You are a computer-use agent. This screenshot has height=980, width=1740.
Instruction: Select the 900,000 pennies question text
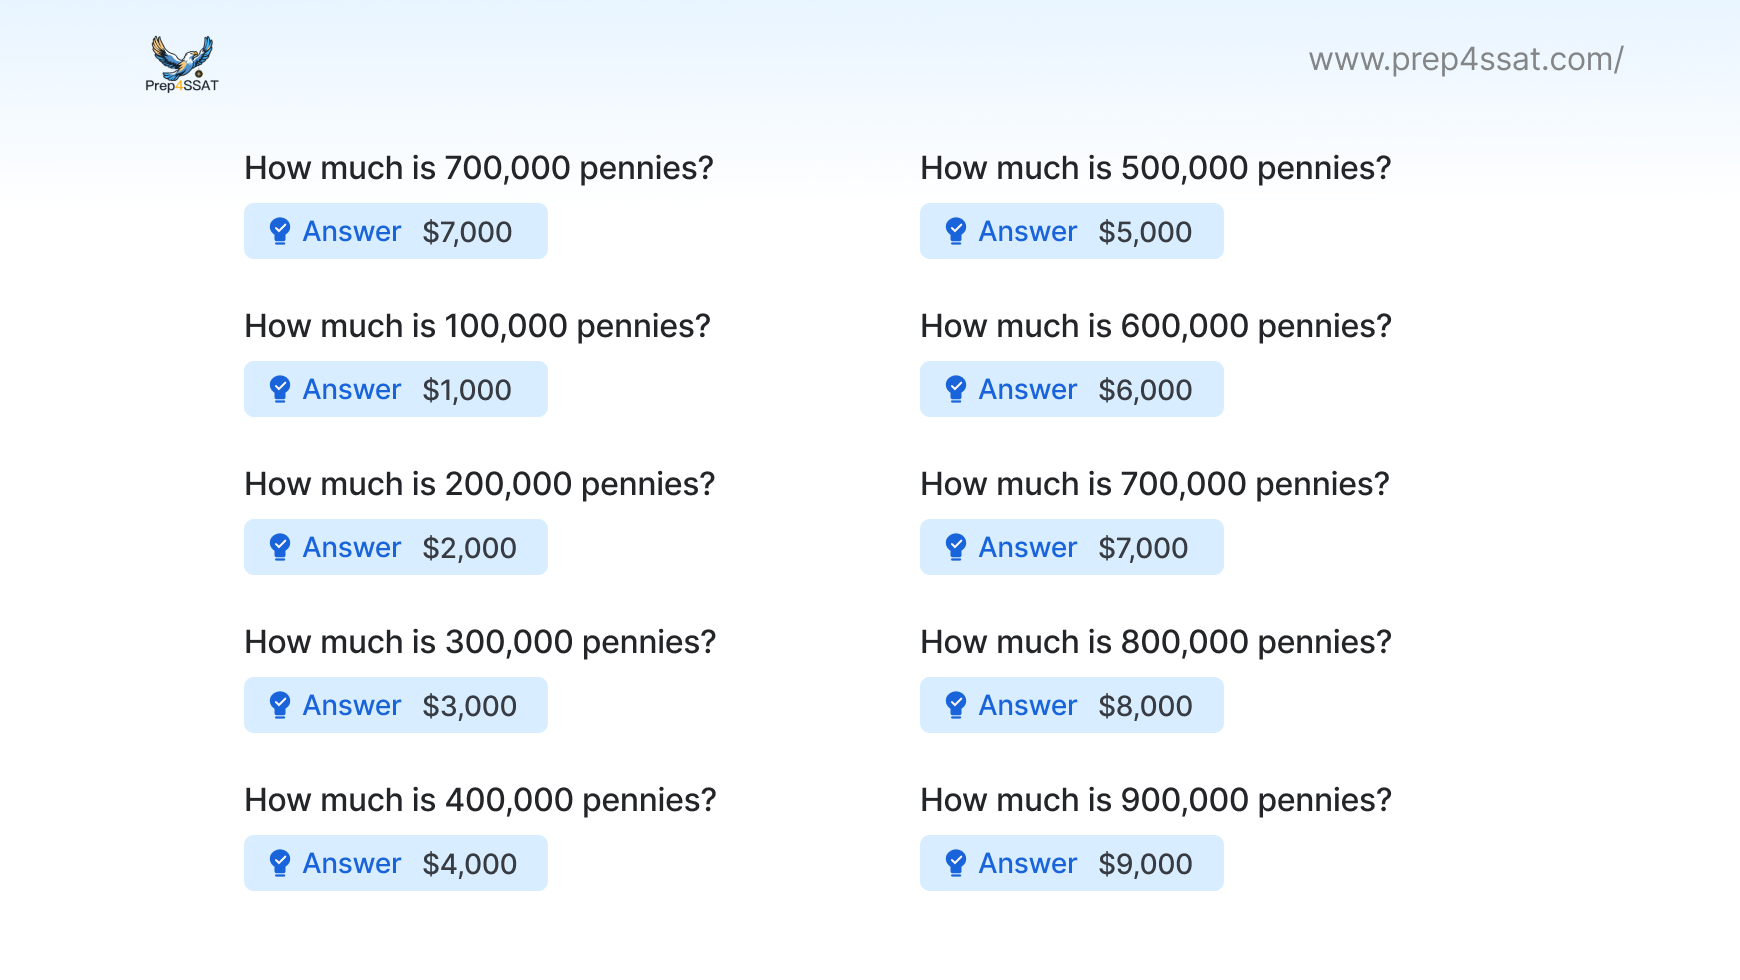1155,800
